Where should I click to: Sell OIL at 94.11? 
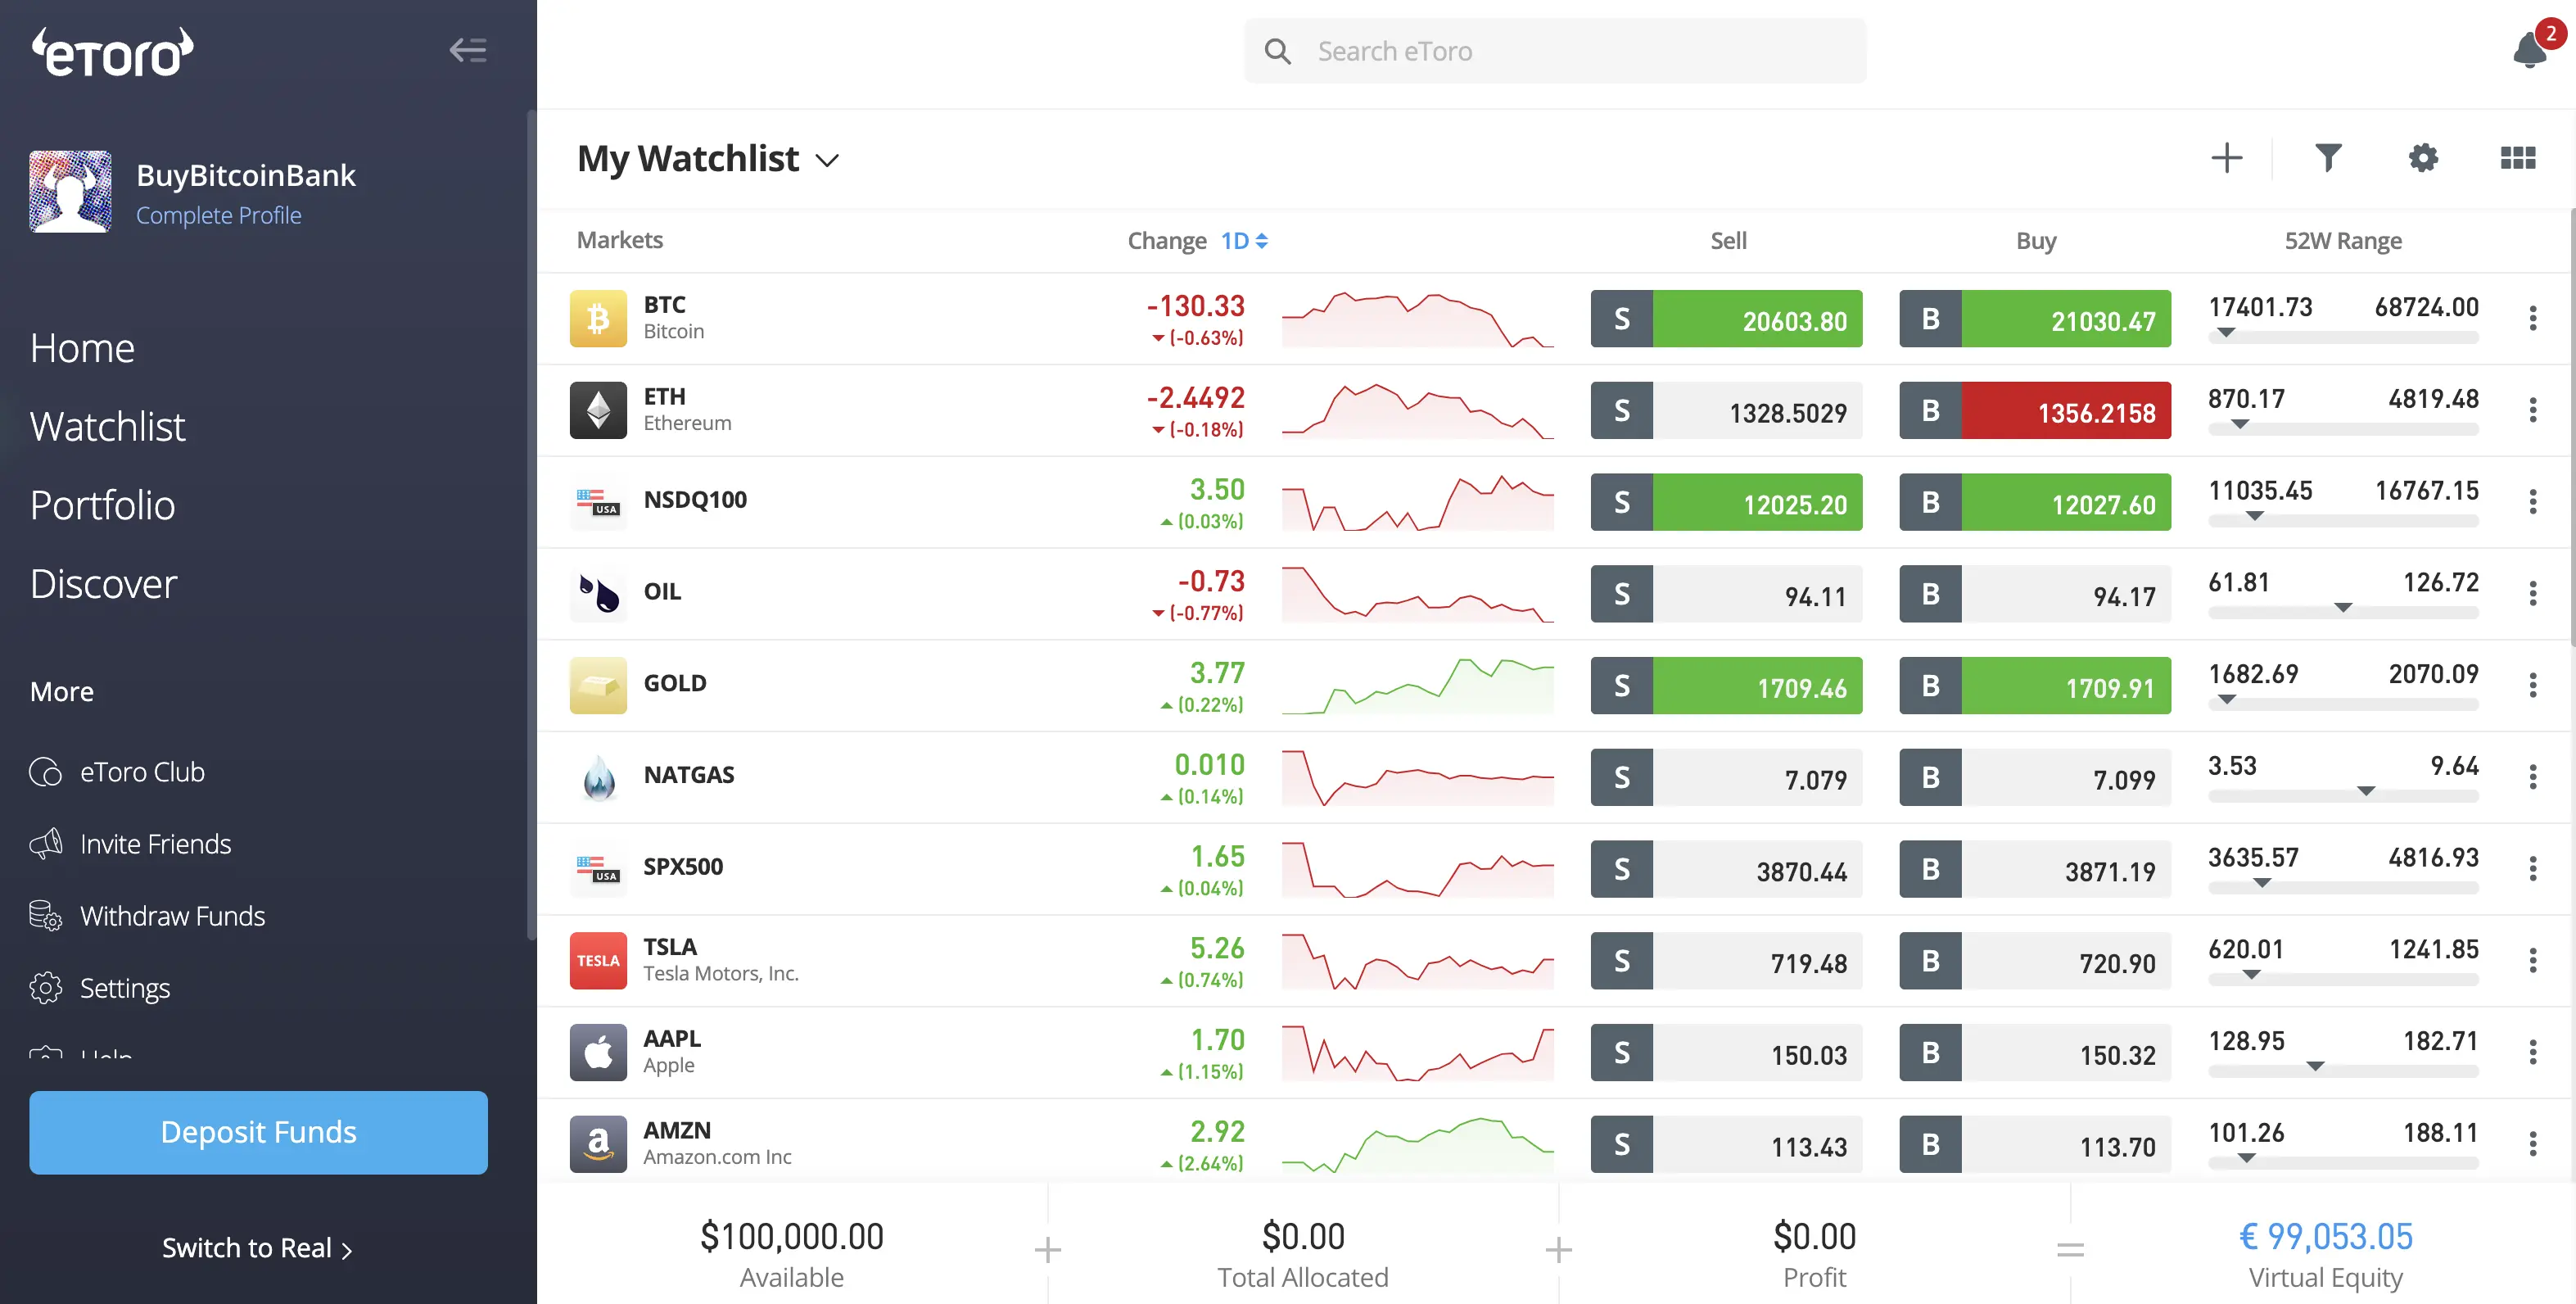tap(1726, 594)
